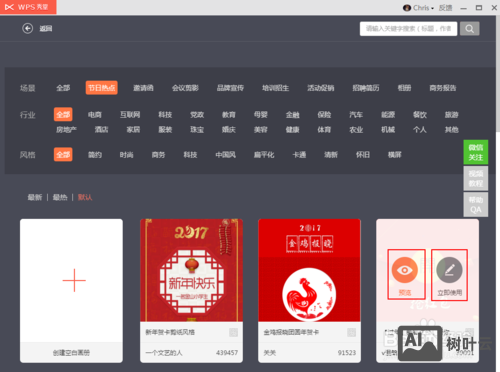
Task: Select the 节日热点 scene filter
Action: pyautogui.click(x=102, y=88)
